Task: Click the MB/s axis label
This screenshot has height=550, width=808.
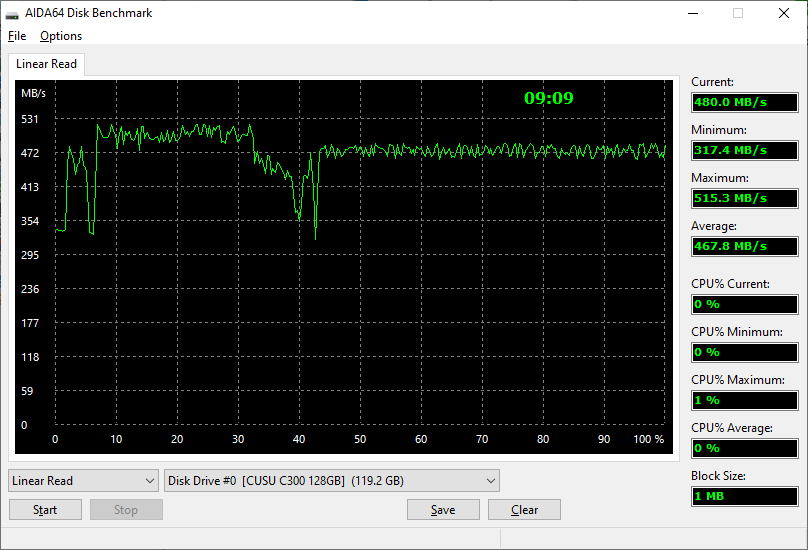Action: [x=33, y=93]
